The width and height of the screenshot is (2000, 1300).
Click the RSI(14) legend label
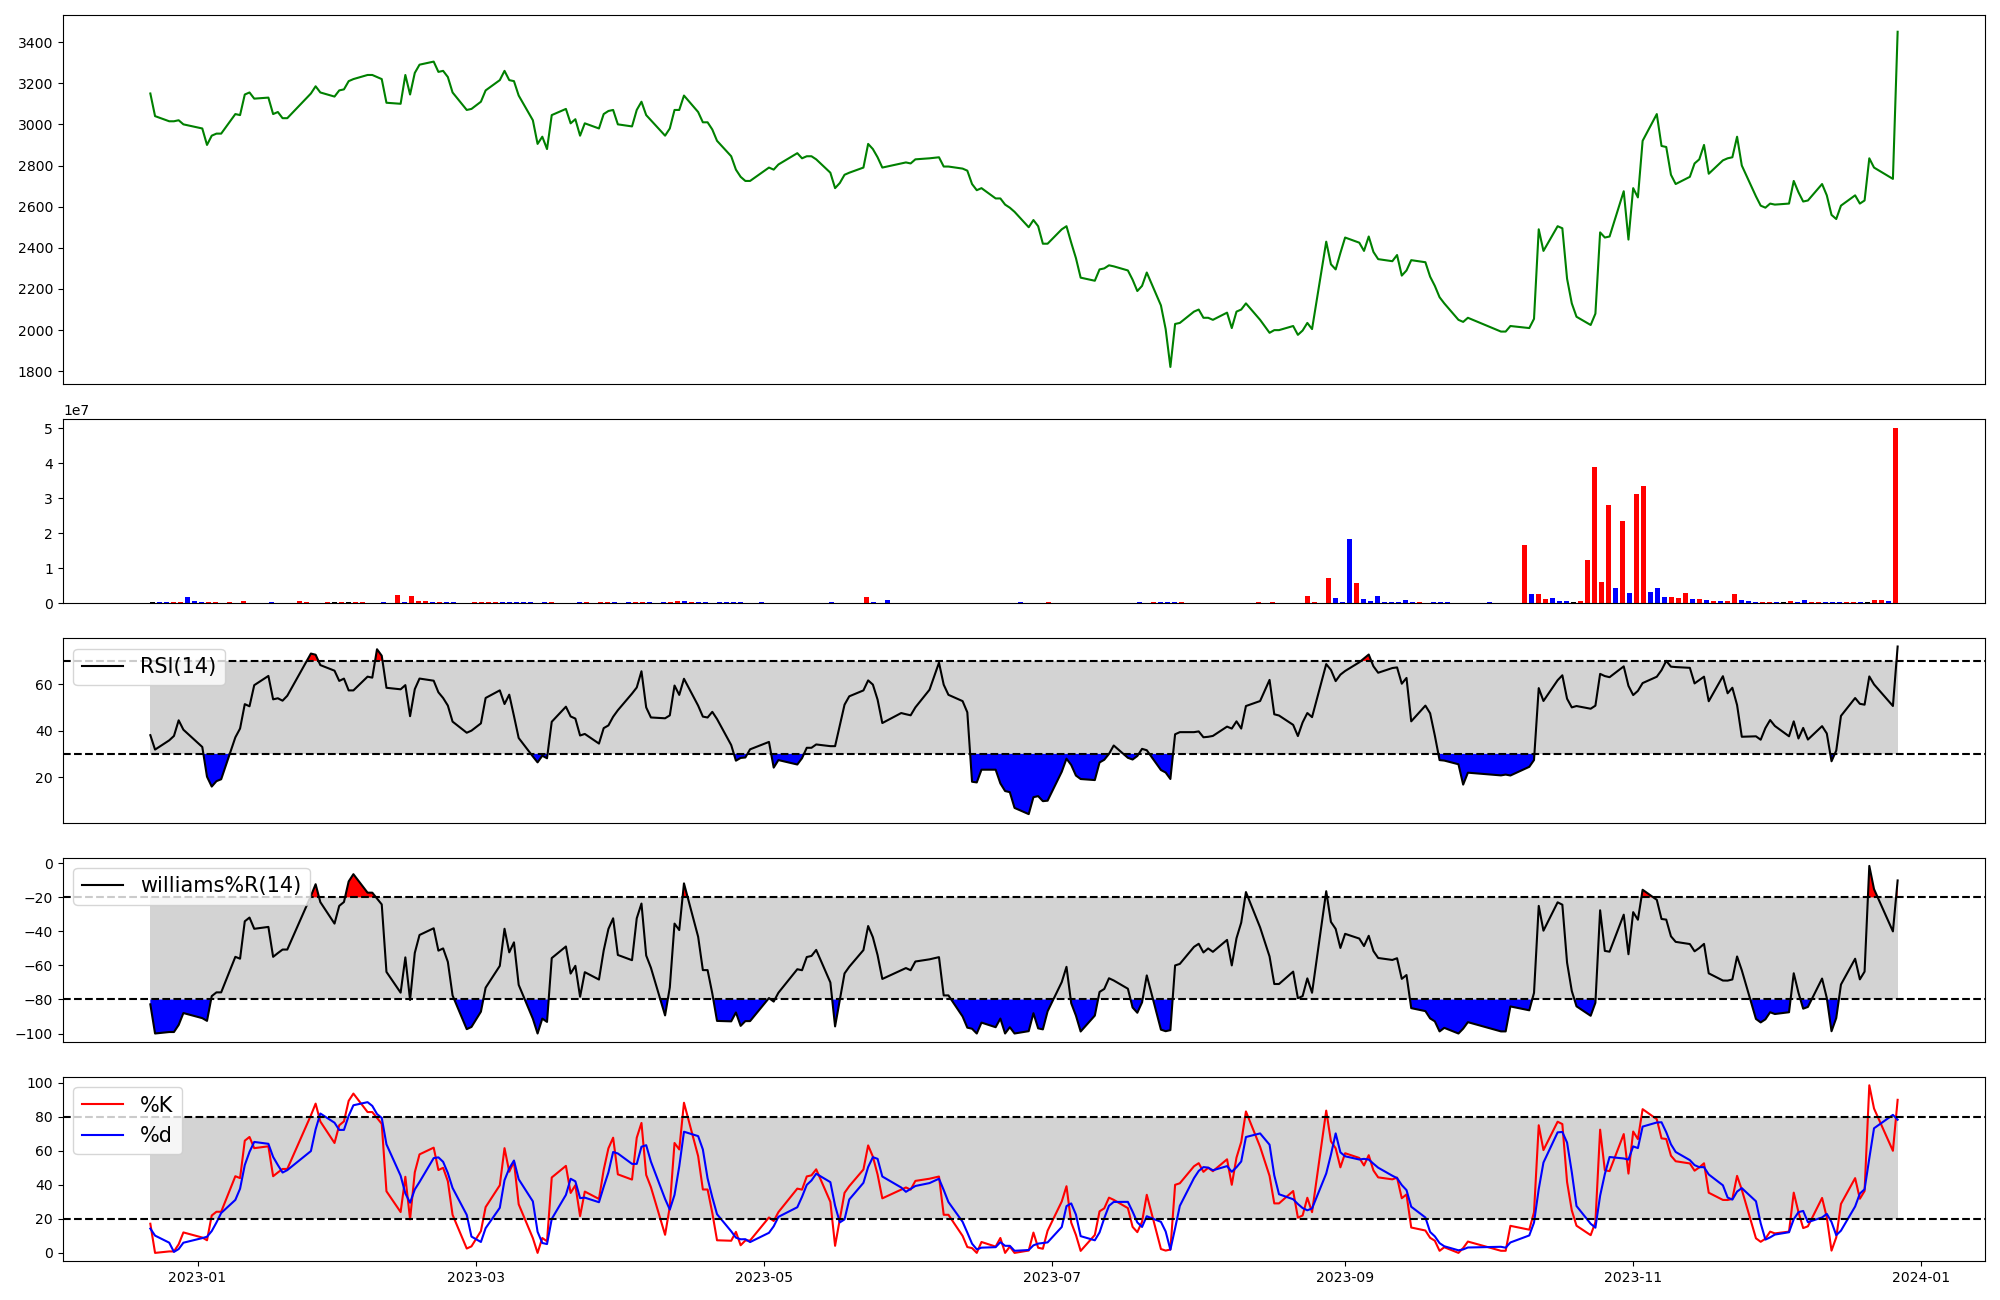point(178,666)
